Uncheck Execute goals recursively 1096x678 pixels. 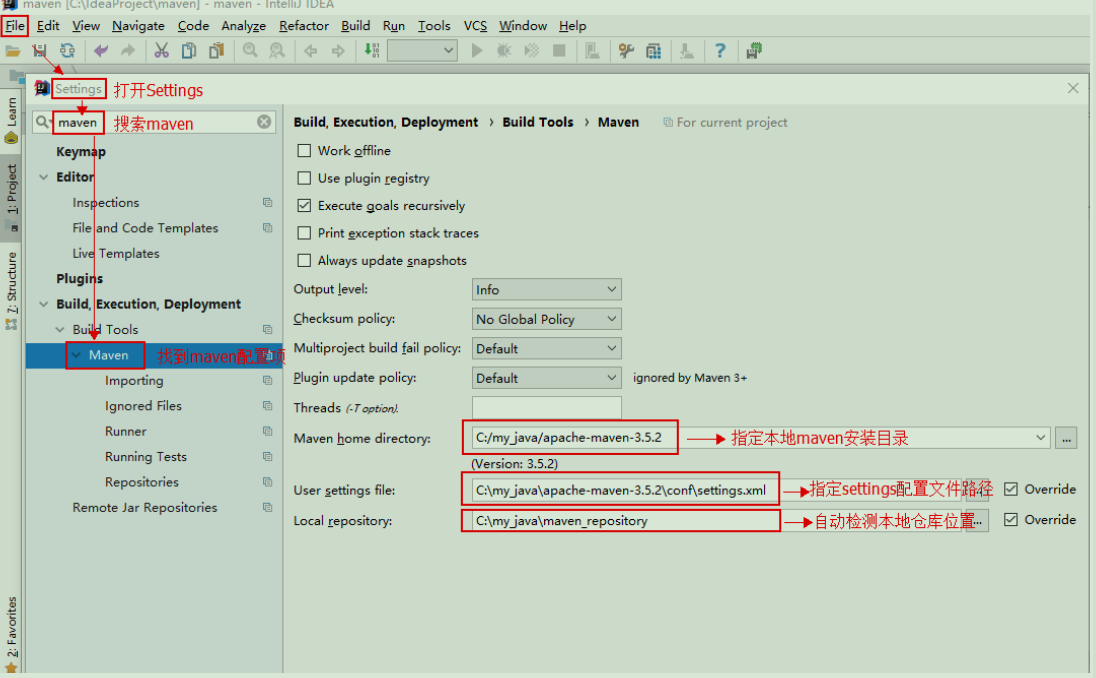pos(304,205)
